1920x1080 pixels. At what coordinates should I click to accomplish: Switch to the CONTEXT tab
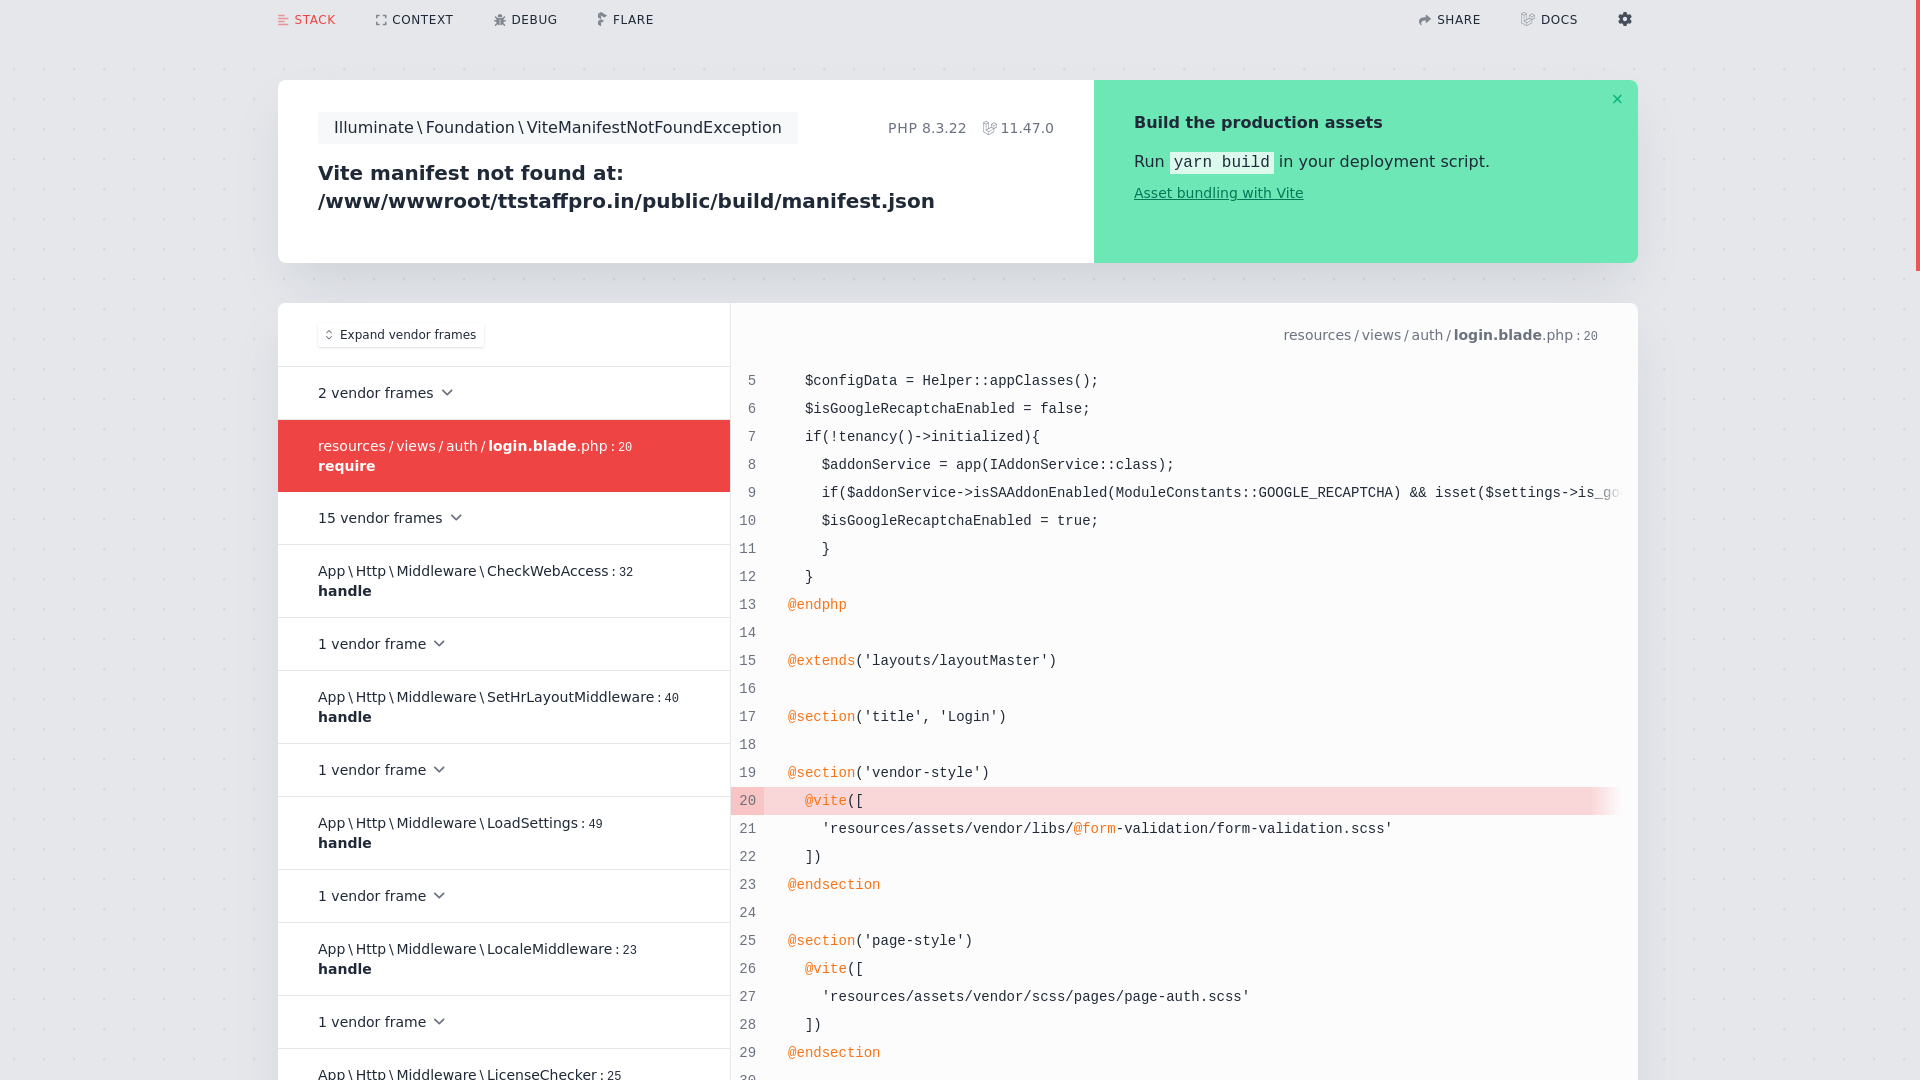click(414, 20)
